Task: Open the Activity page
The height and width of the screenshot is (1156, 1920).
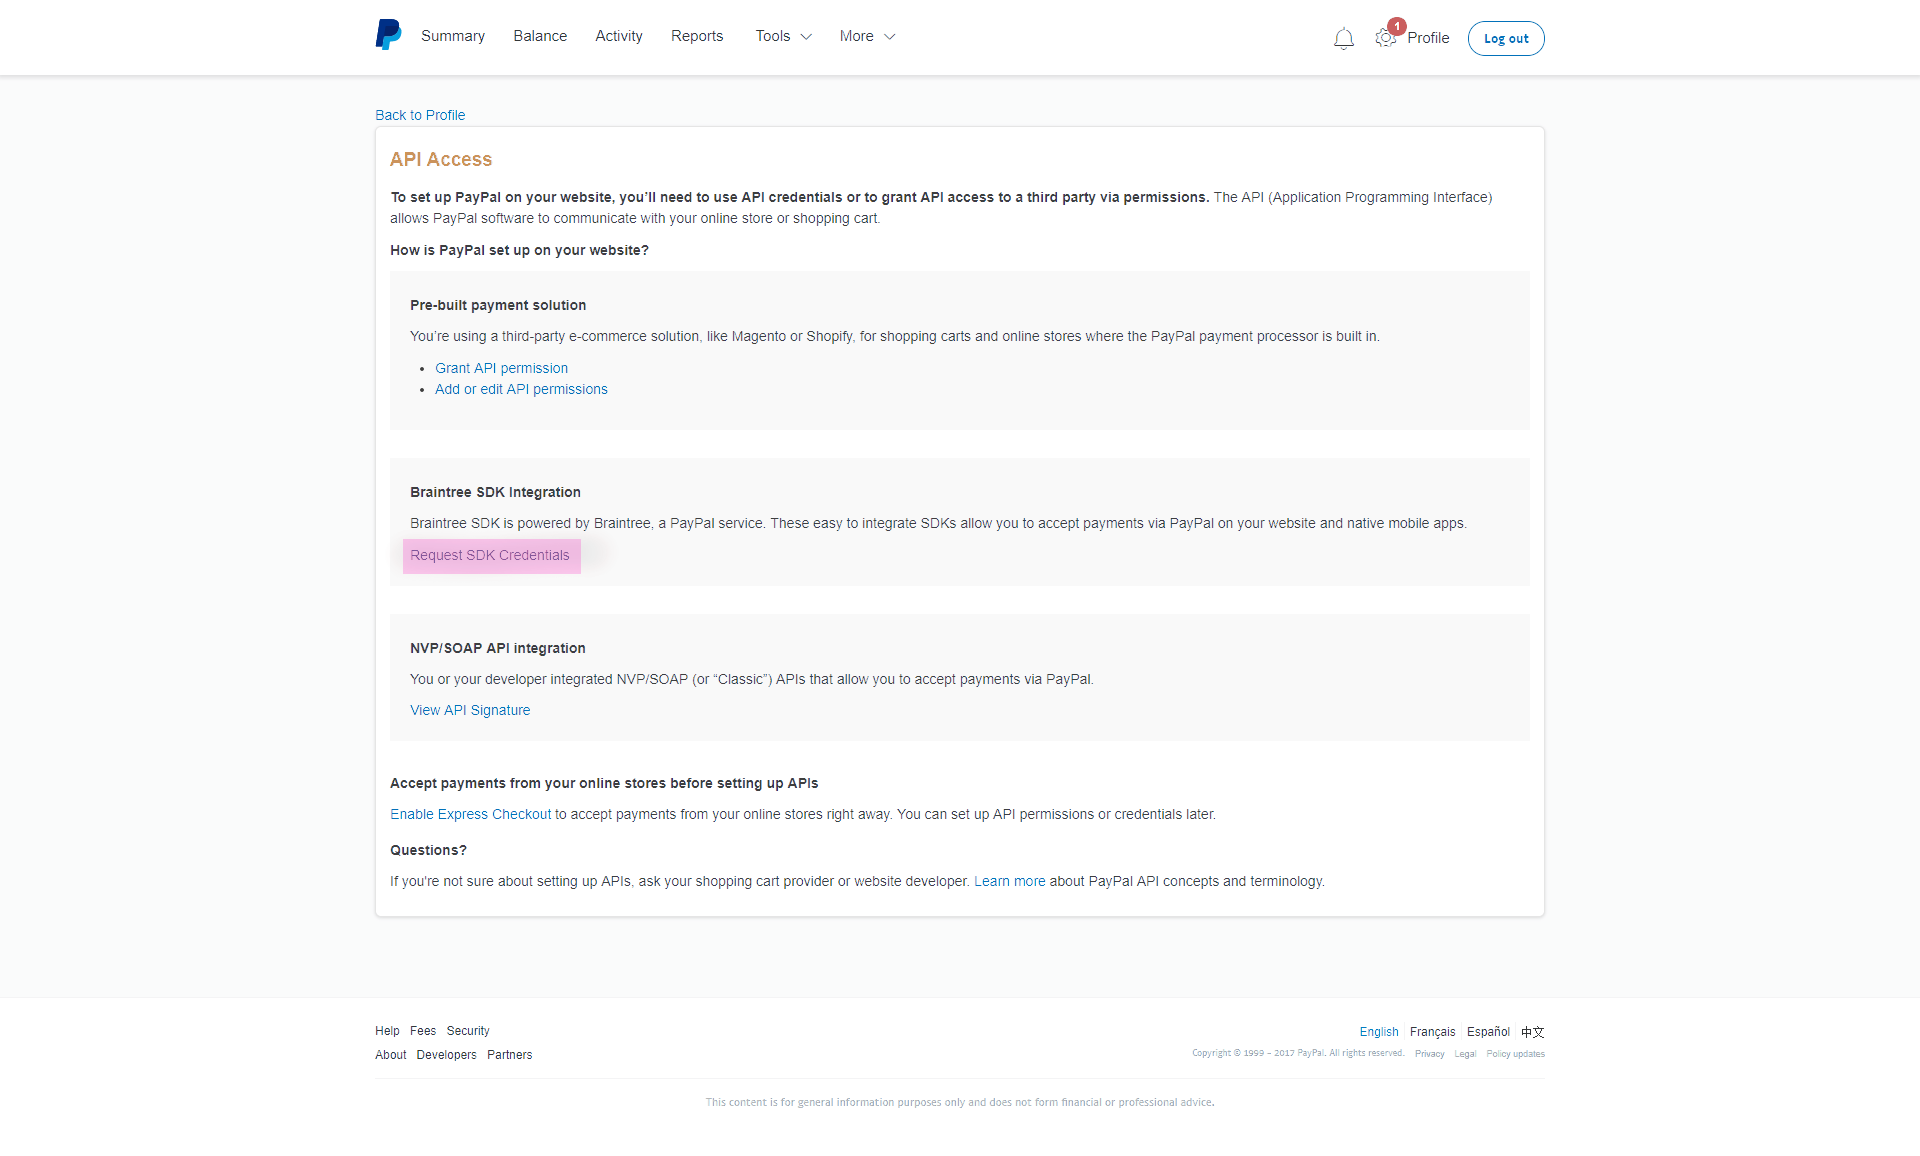Action: [x=619, y=36]
